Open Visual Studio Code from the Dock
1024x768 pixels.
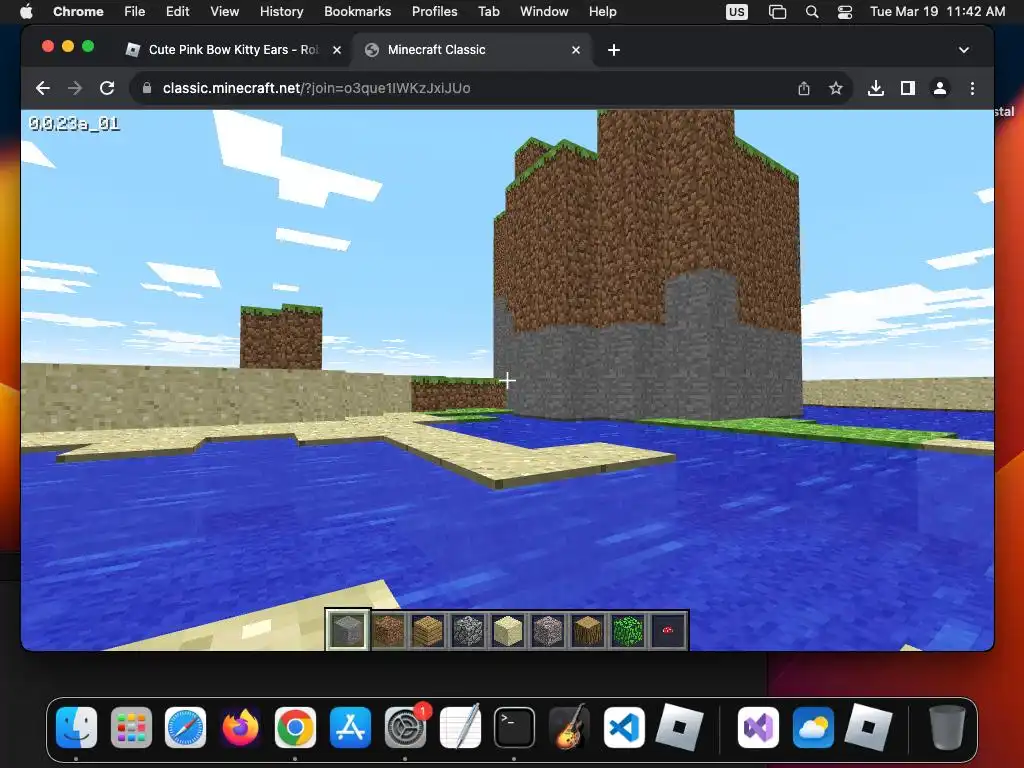pos(624,728)
